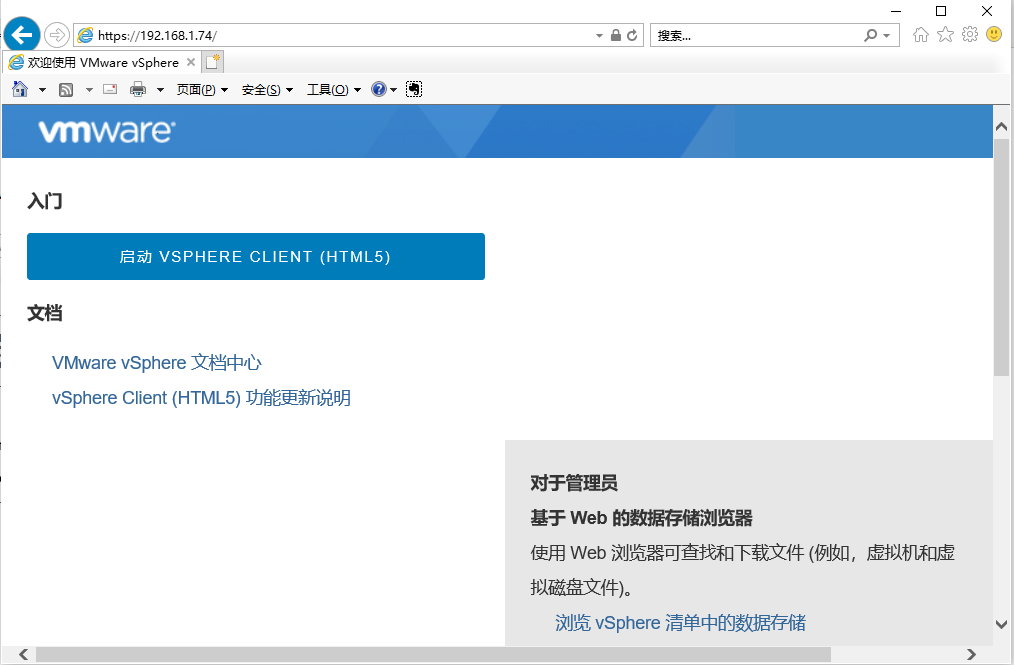Print the page with the printer icon
Screen dimensions: 1014x665
138,89
